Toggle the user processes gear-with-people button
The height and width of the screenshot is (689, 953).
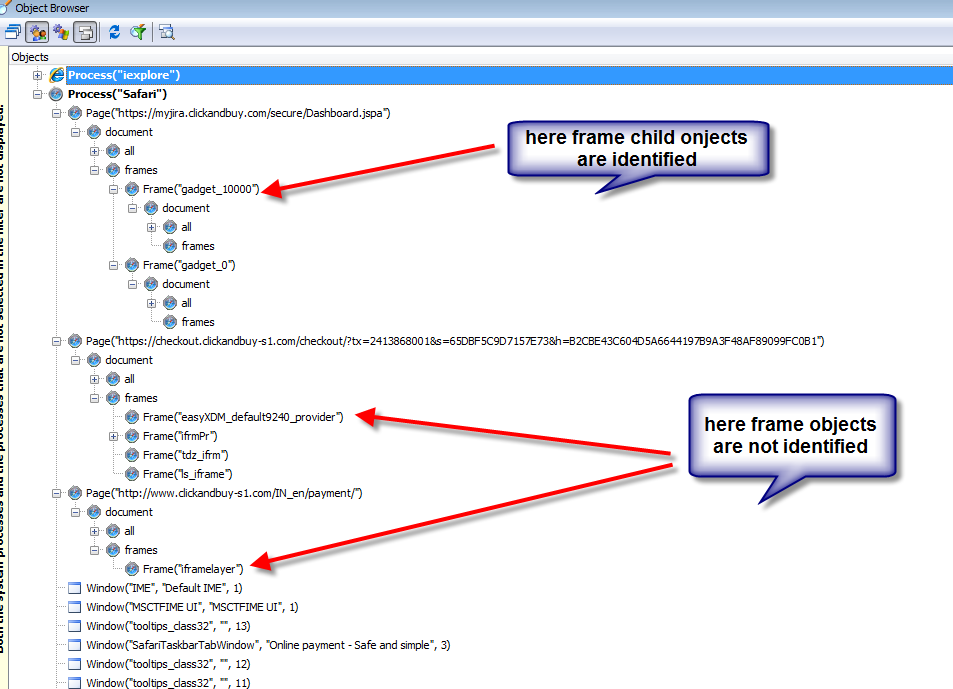[x=38, y=32]
